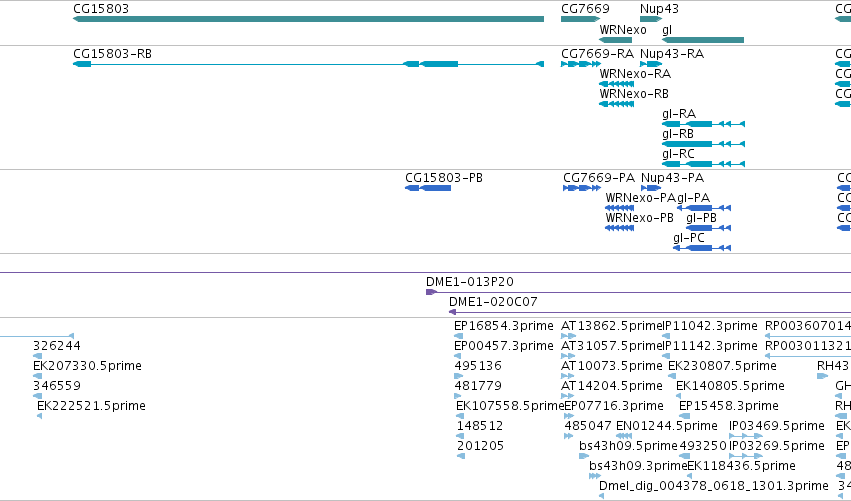Click the AT13862.5prime EST label
This screenshot has height=501, width=851.
(612, 326)
